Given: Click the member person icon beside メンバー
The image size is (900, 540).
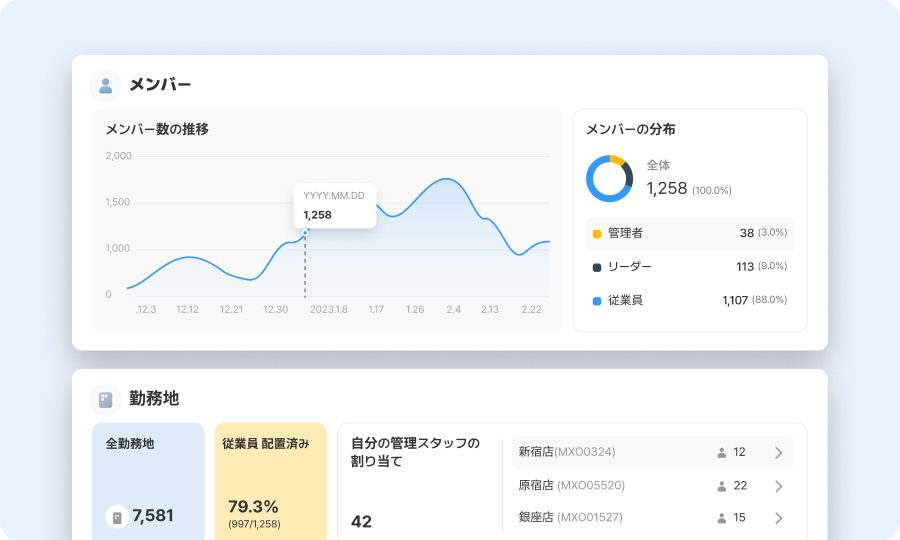Looking at the screenshot, I should click(x=106, y=86).
